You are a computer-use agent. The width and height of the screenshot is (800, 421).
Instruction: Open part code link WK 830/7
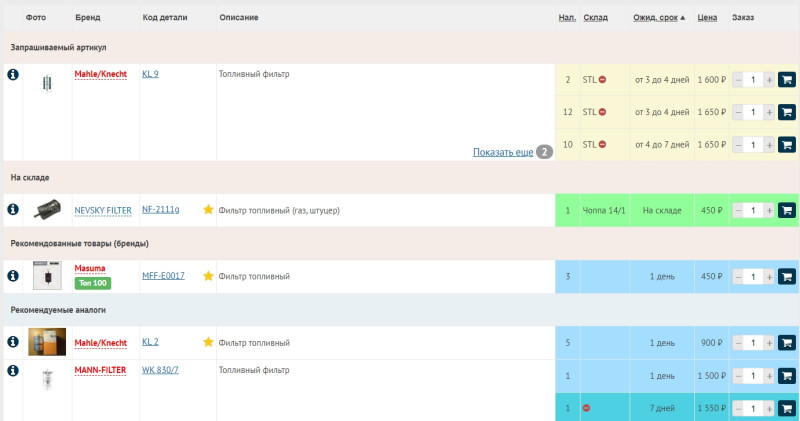click(x=160, y=371)
